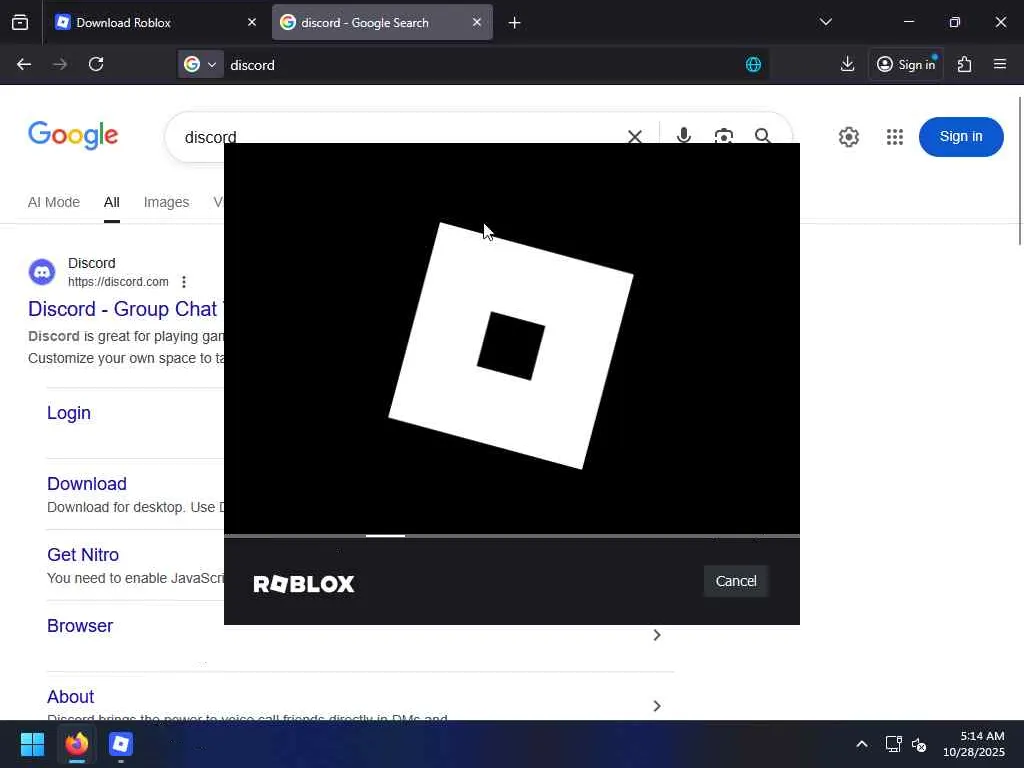Close the Download Roblox tab
The height and width of the screenshot is (768, 1024).
pos(251,22)
